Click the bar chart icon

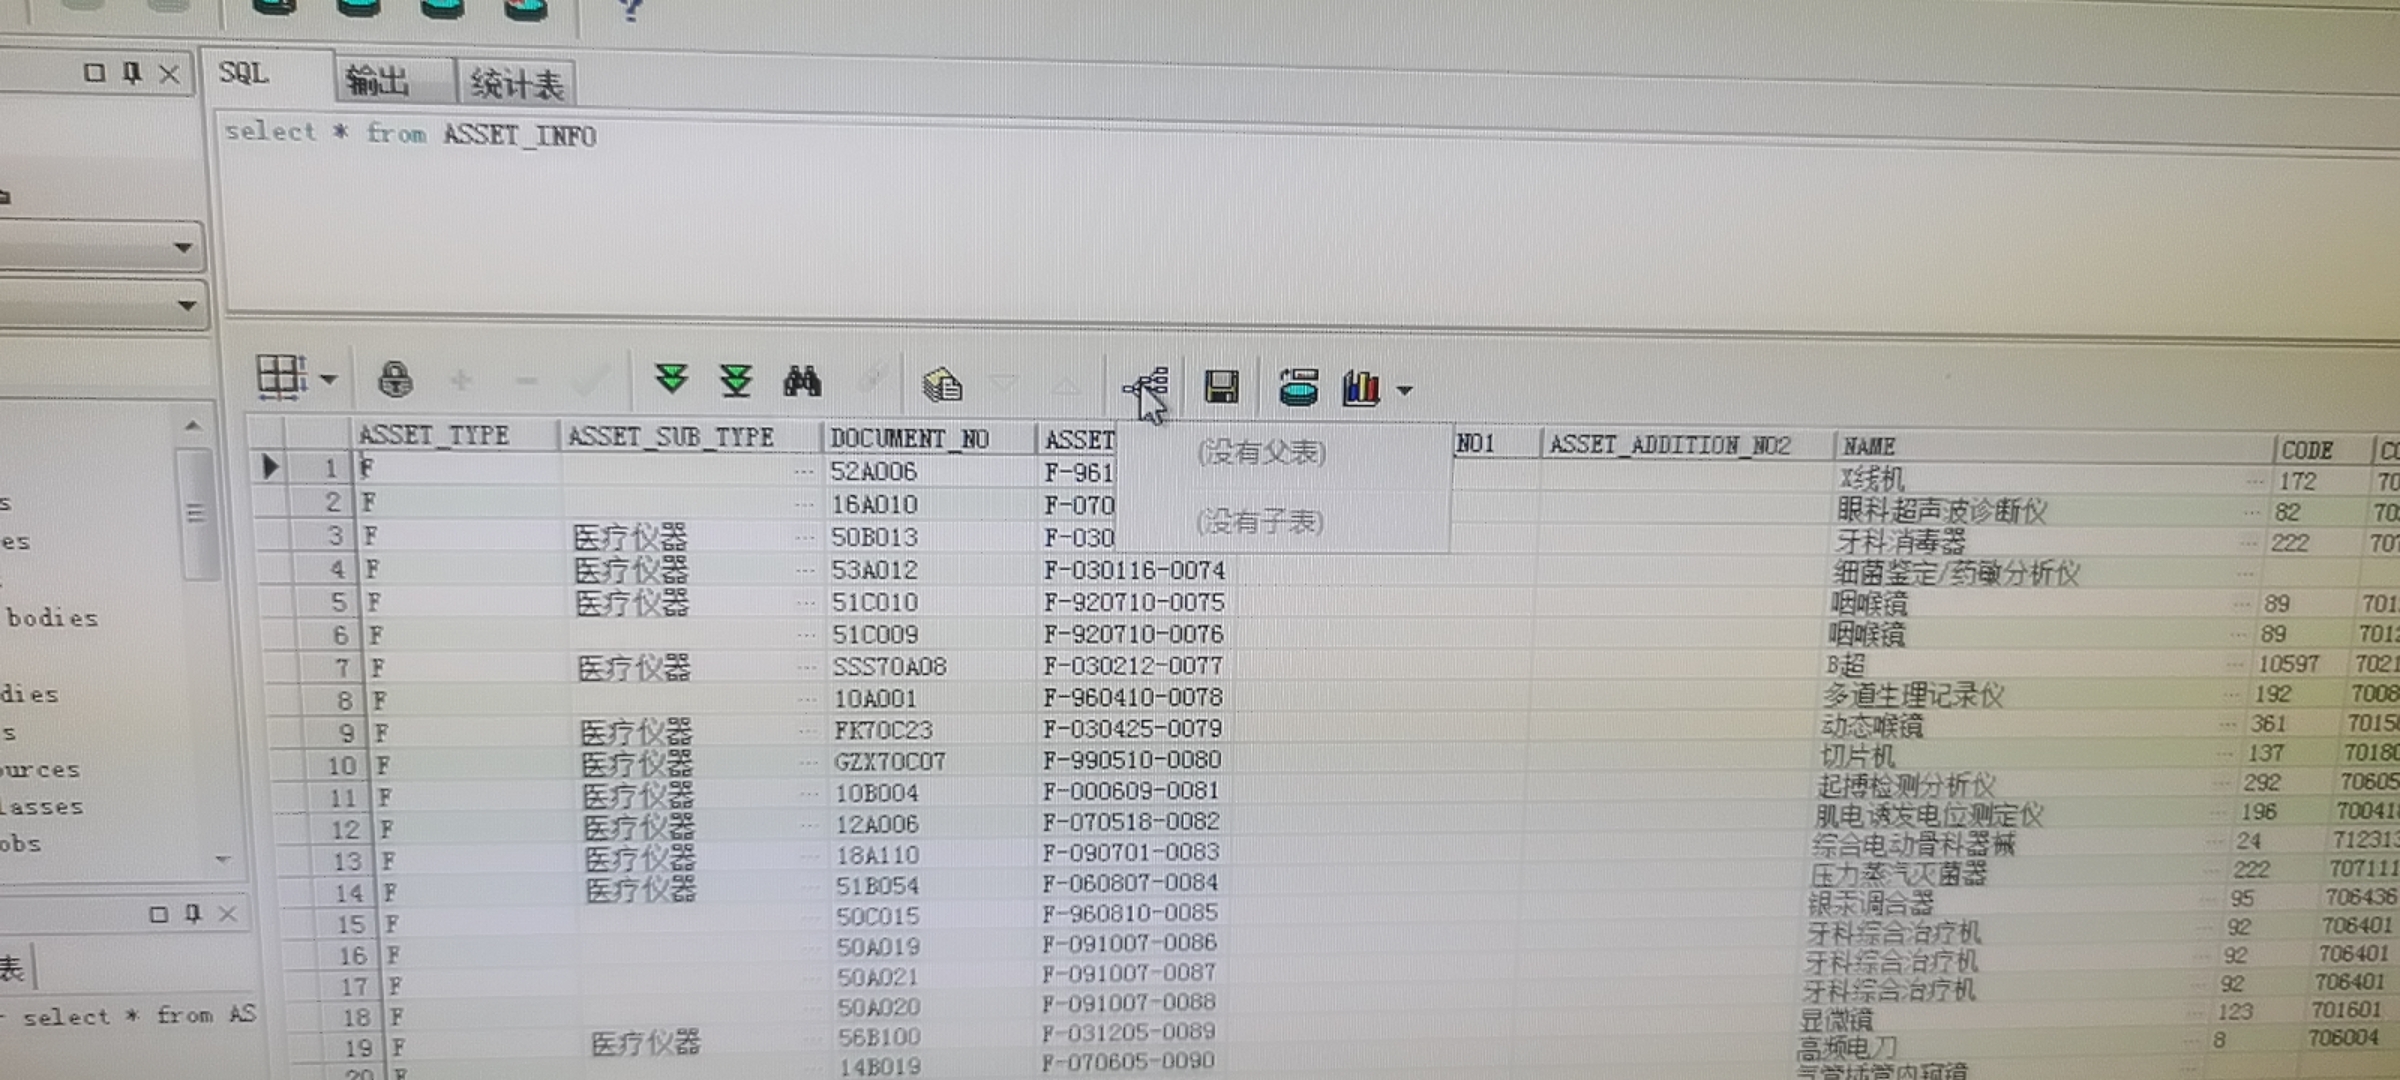pyautogui.click(x=1361, y=388)
